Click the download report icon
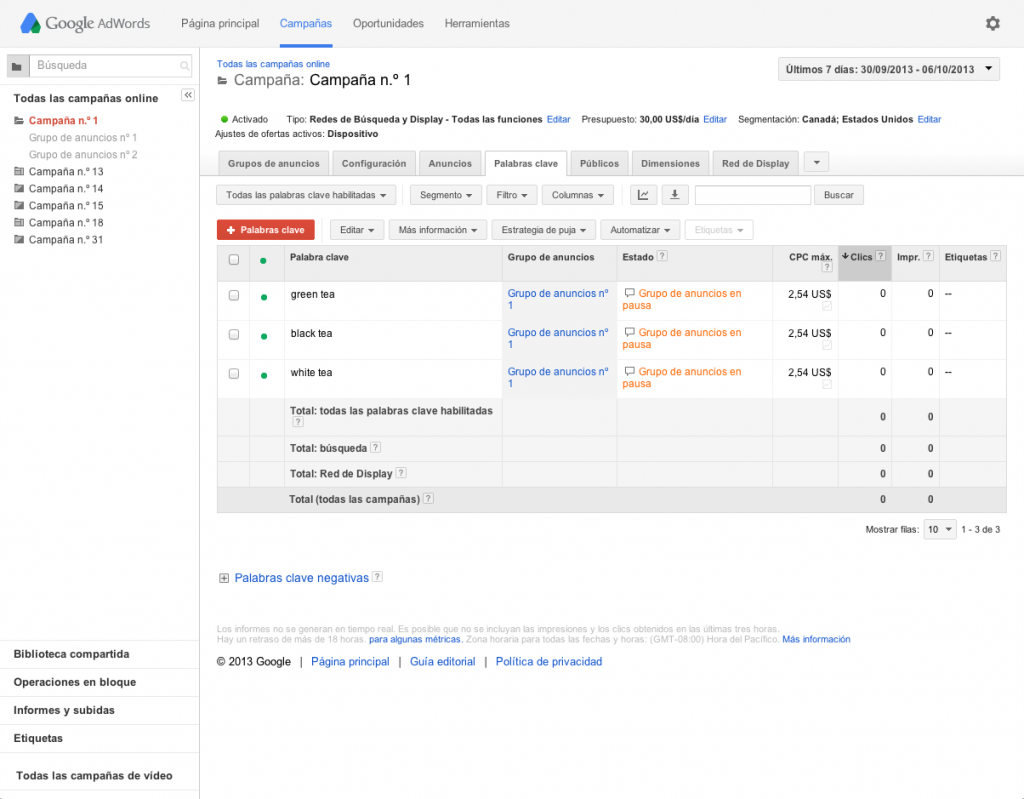The height and width of the screenshot is (799, 1024). (x=674, y=195)
